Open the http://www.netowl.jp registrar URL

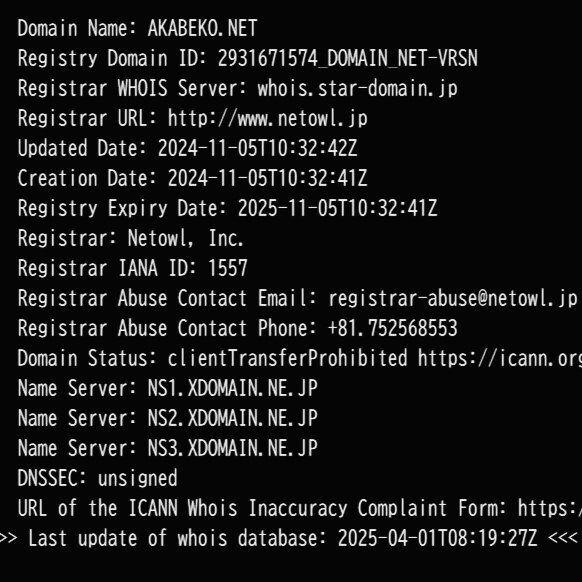[268, 119]
